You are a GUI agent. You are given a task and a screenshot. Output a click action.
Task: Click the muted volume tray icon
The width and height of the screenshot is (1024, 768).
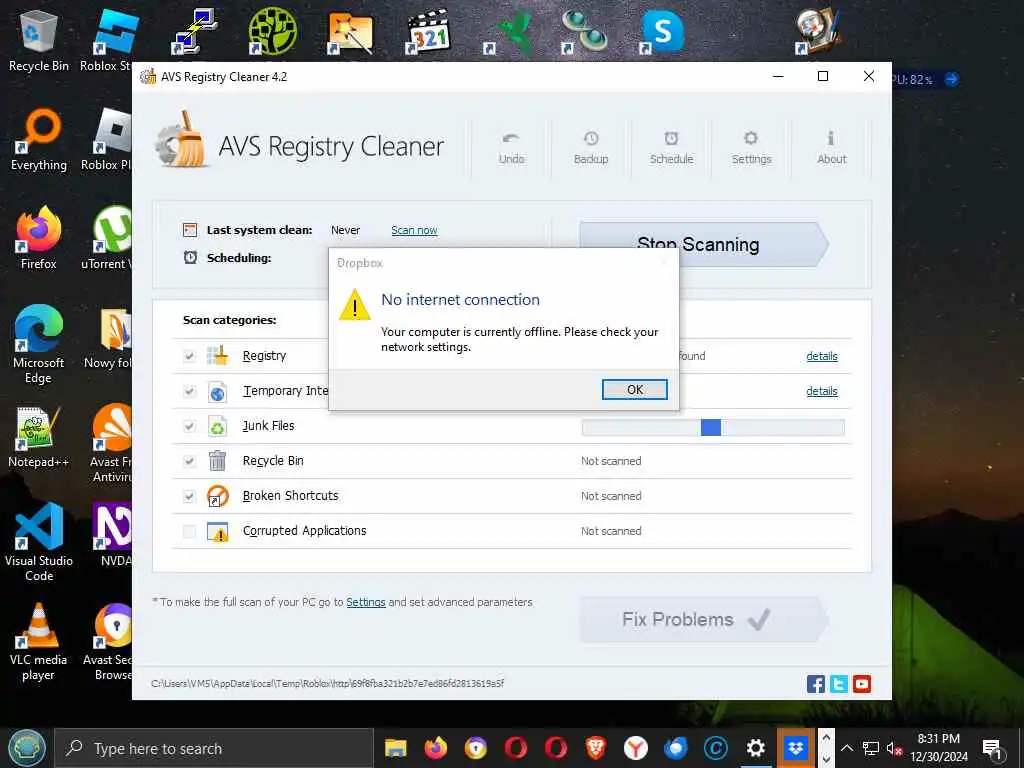click(x=893, y=748)
